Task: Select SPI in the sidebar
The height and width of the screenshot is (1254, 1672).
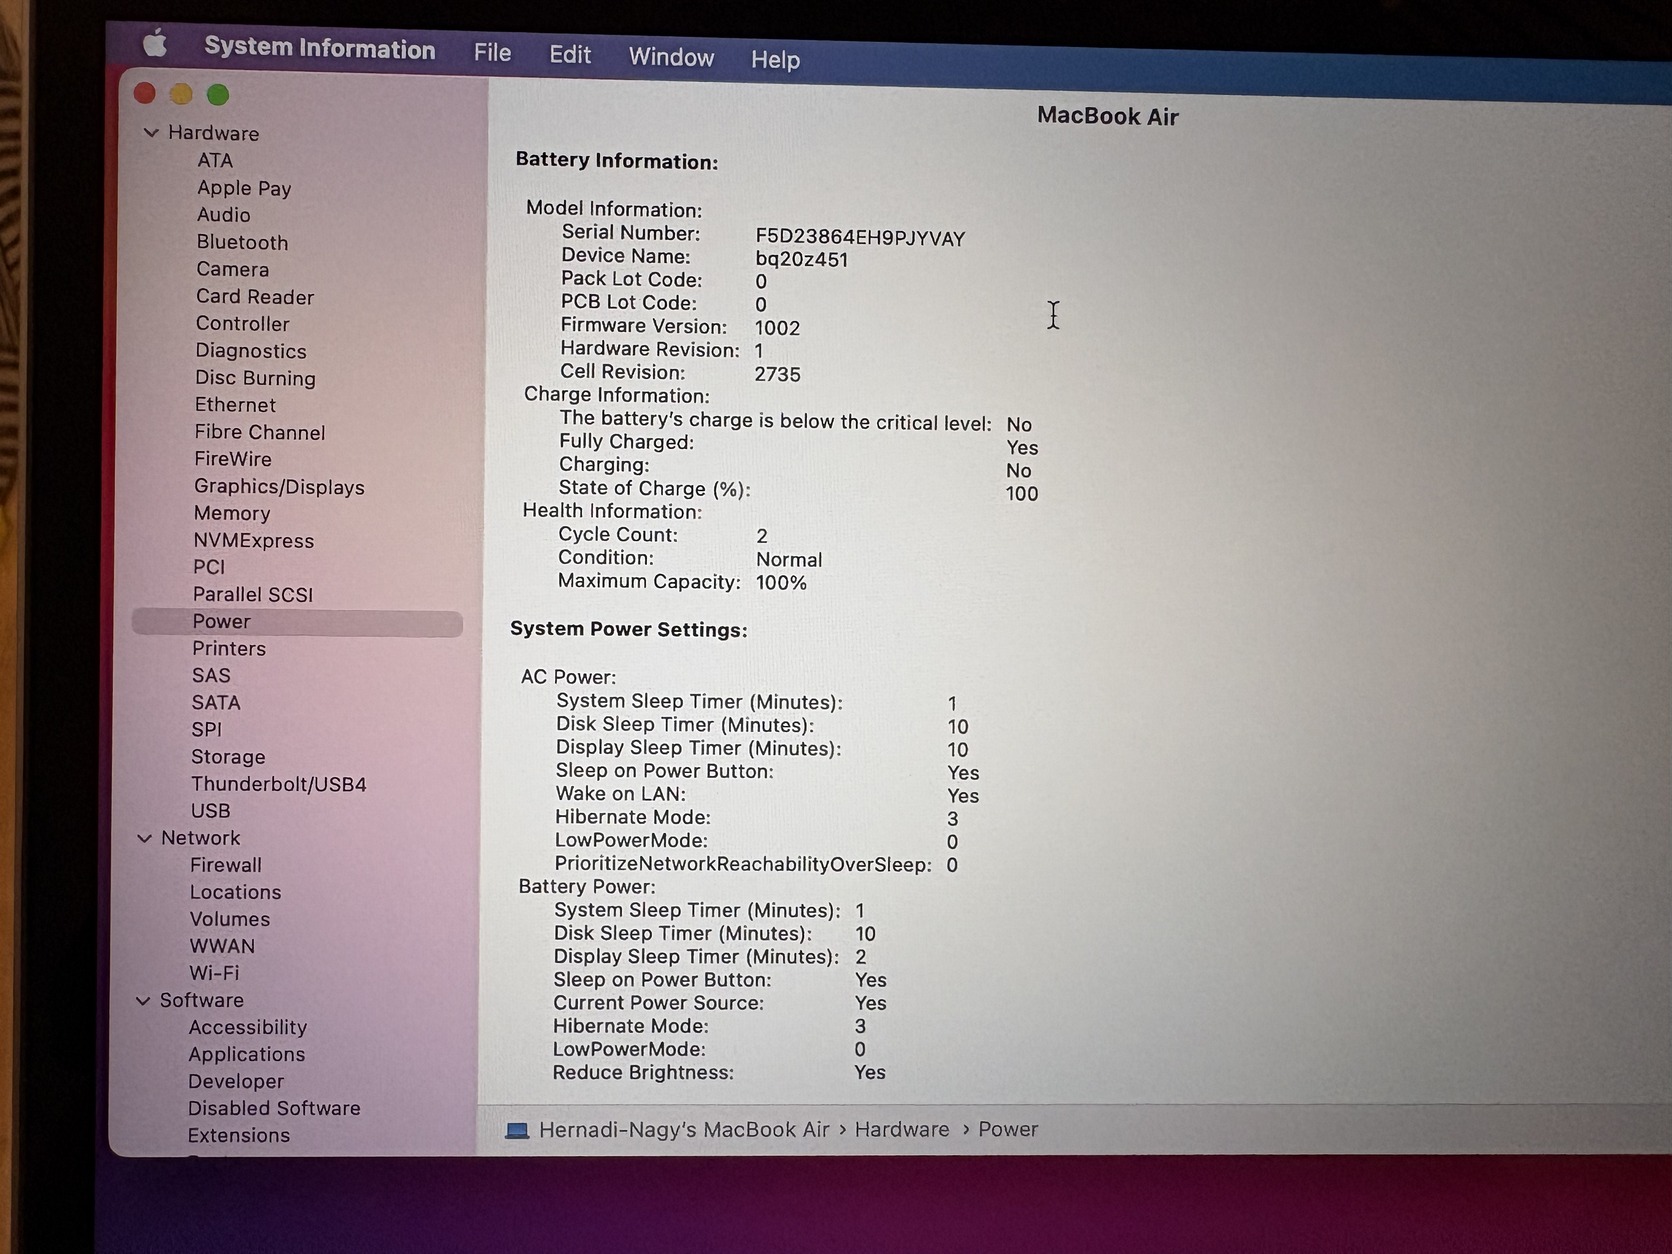Action: (x=207, y=730)
